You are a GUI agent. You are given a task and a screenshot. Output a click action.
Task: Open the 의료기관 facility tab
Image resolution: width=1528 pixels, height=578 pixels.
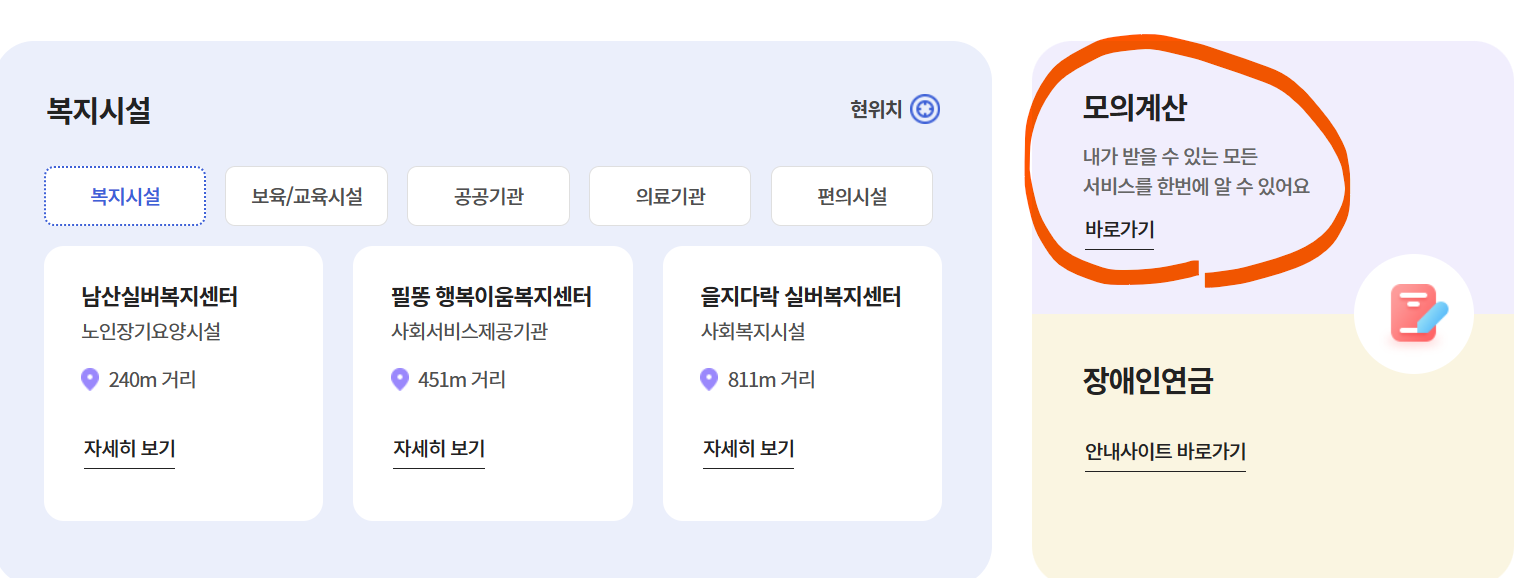click(x=670, y=196)
